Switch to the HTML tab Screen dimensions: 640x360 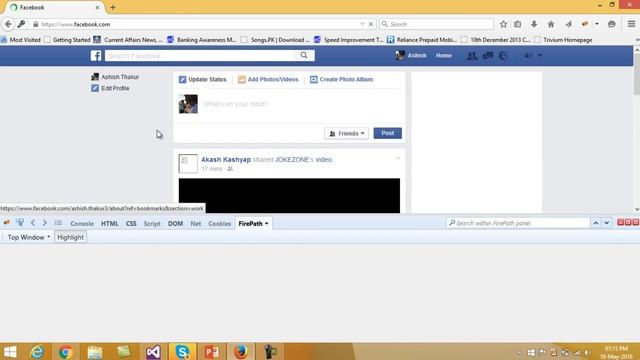point(109,224)
